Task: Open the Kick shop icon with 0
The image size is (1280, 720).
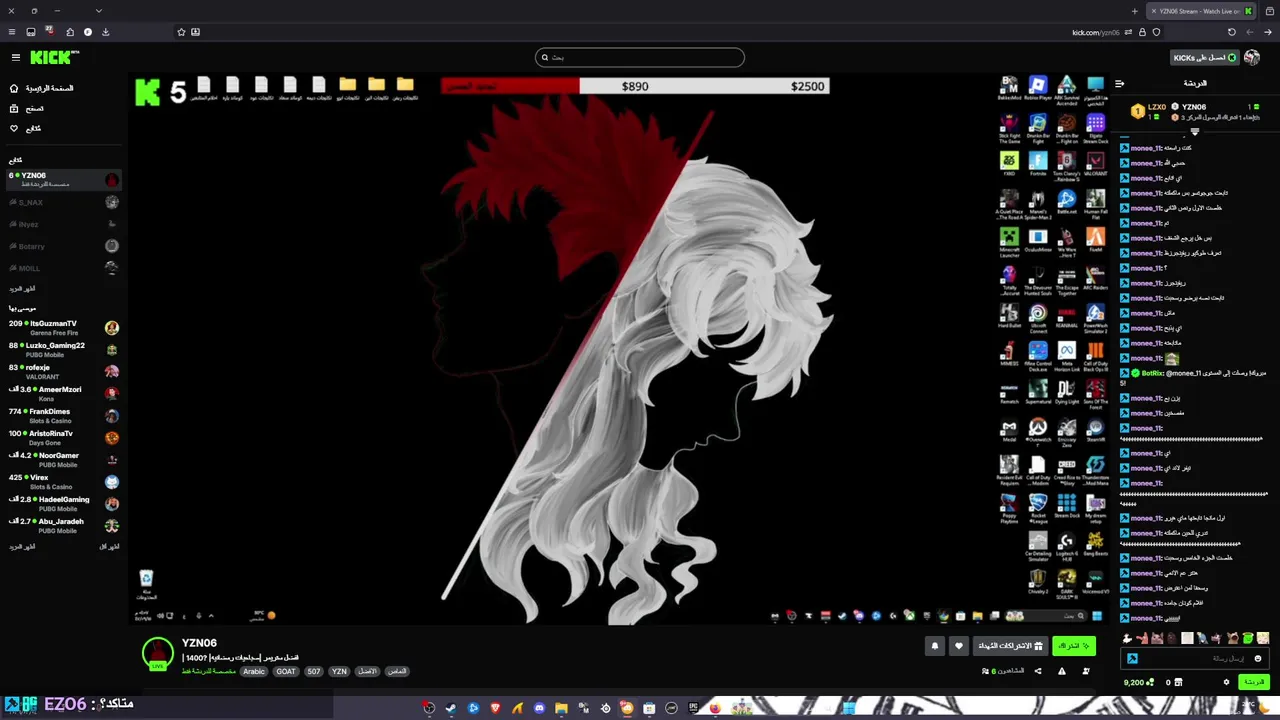Action: coord(1174,682)
